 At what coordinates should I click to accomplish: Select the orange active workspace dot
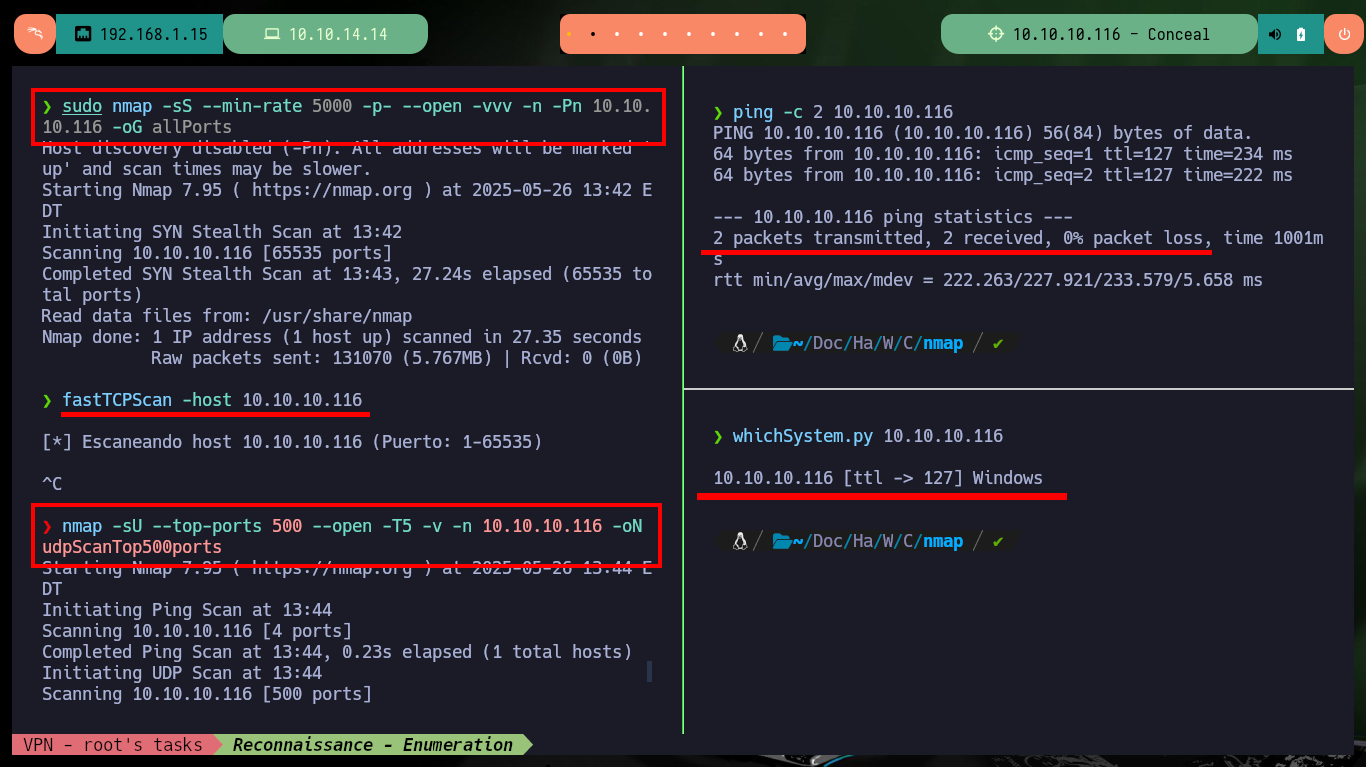coord(569,34)
